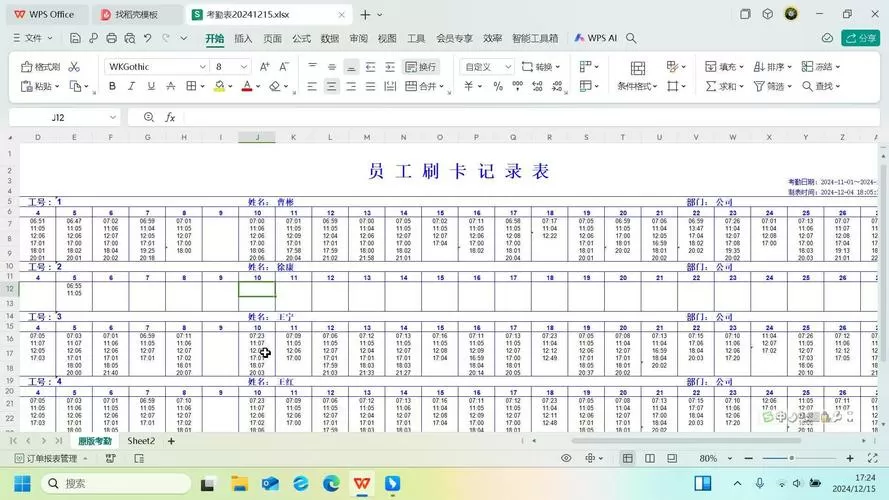
Task: Switch to page layout view icon
Action: (650, 458)
